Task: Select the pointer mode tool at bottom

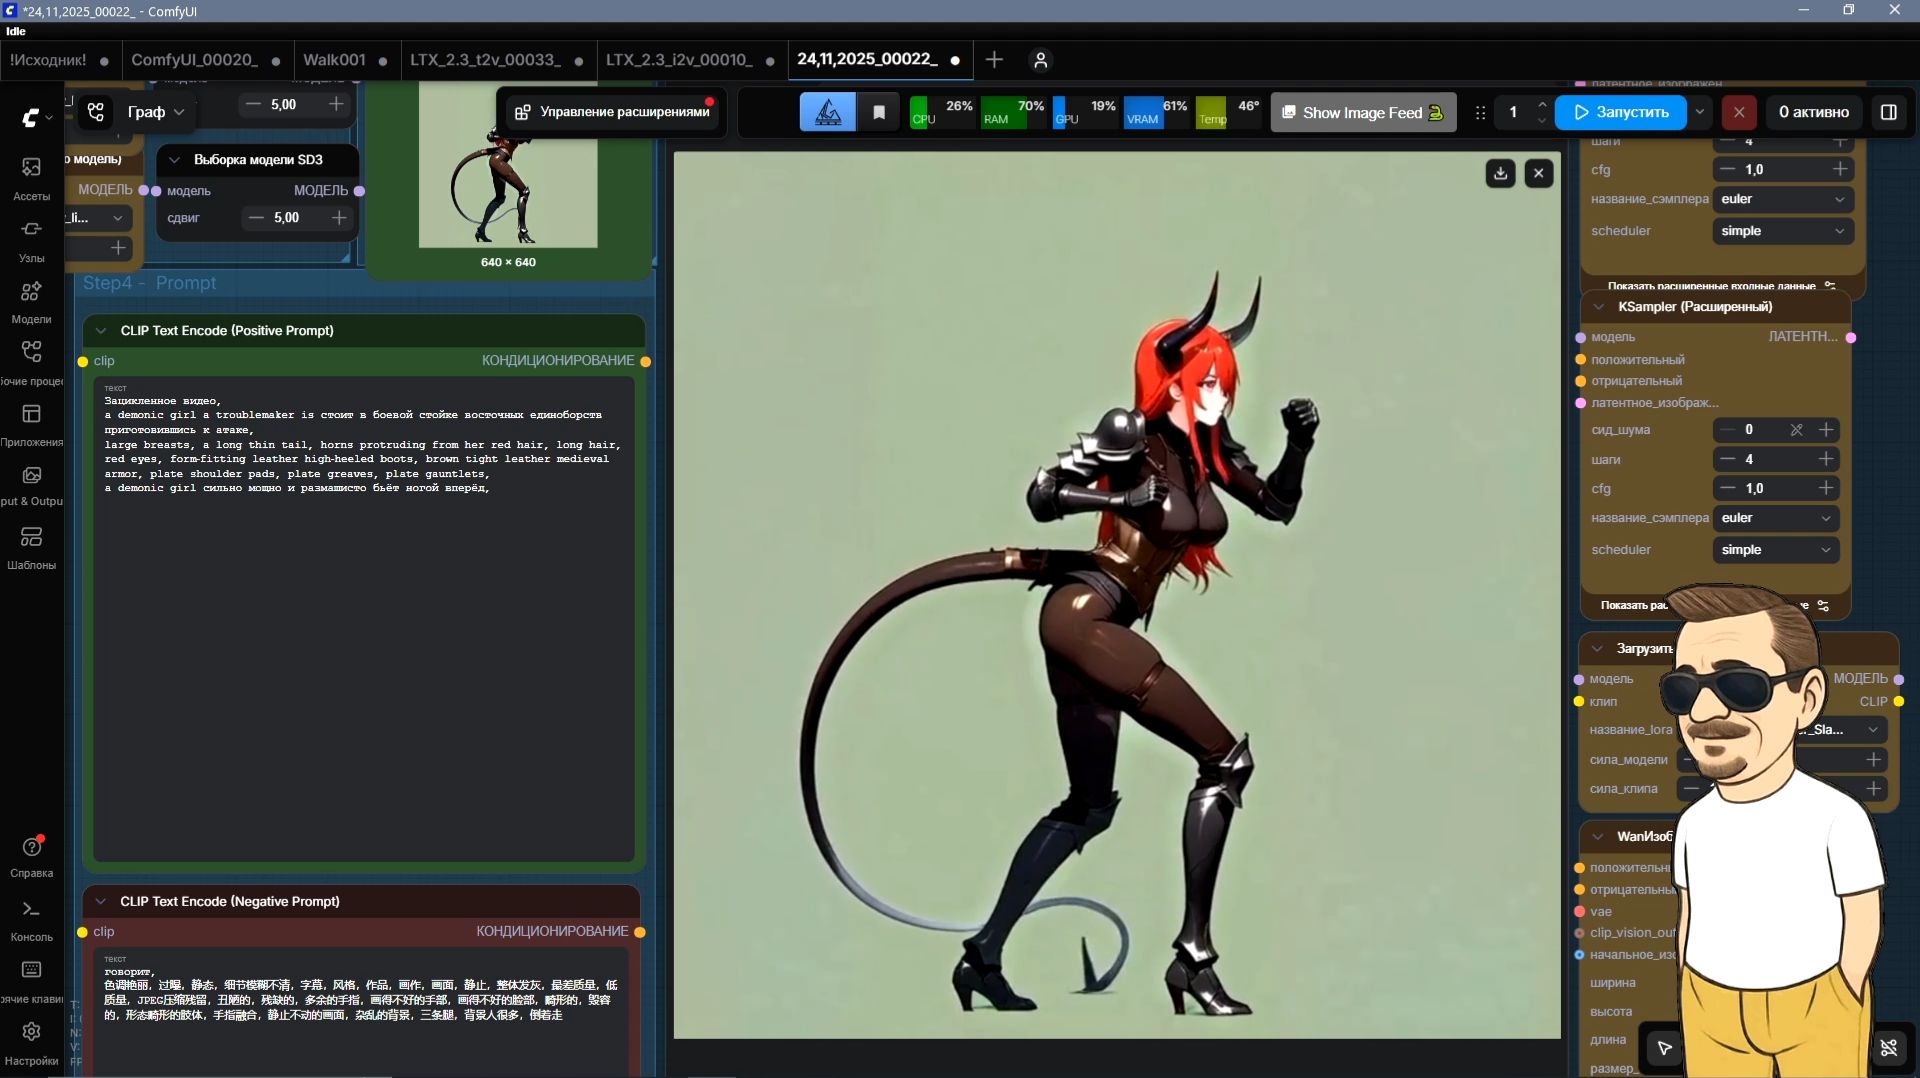Action: coord(1665,1048)
